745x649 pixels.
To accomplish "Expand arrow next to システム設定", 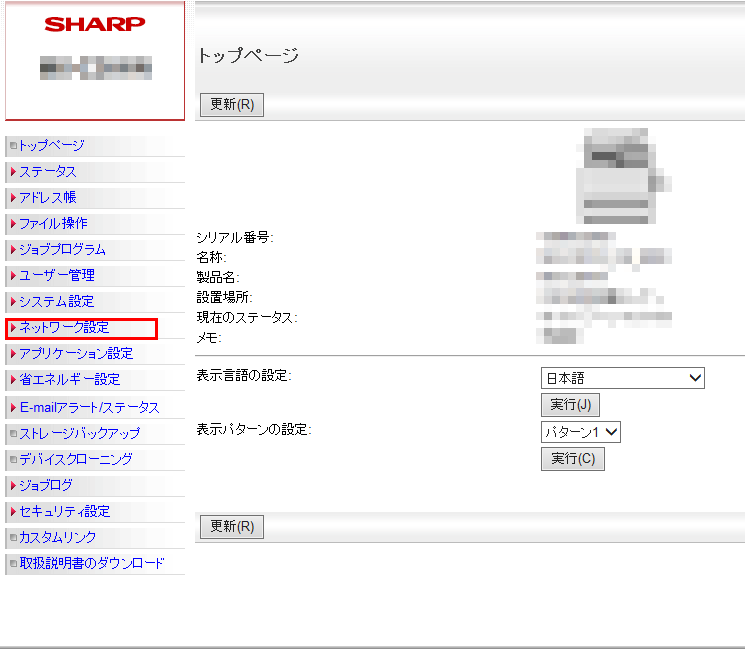I will point(13,301).
